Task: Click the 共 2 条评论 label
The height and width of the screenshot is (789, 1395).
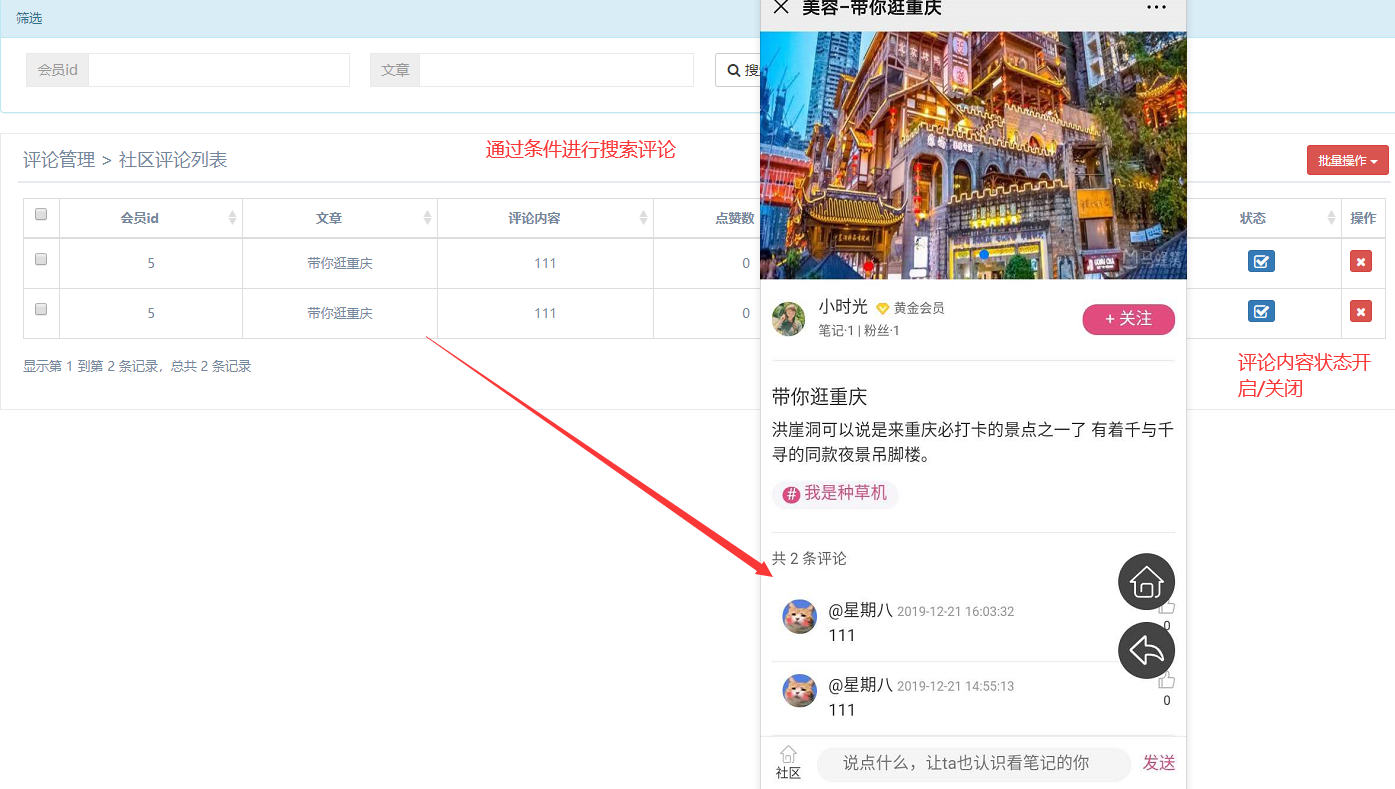Action: click(x=809, y=559)
